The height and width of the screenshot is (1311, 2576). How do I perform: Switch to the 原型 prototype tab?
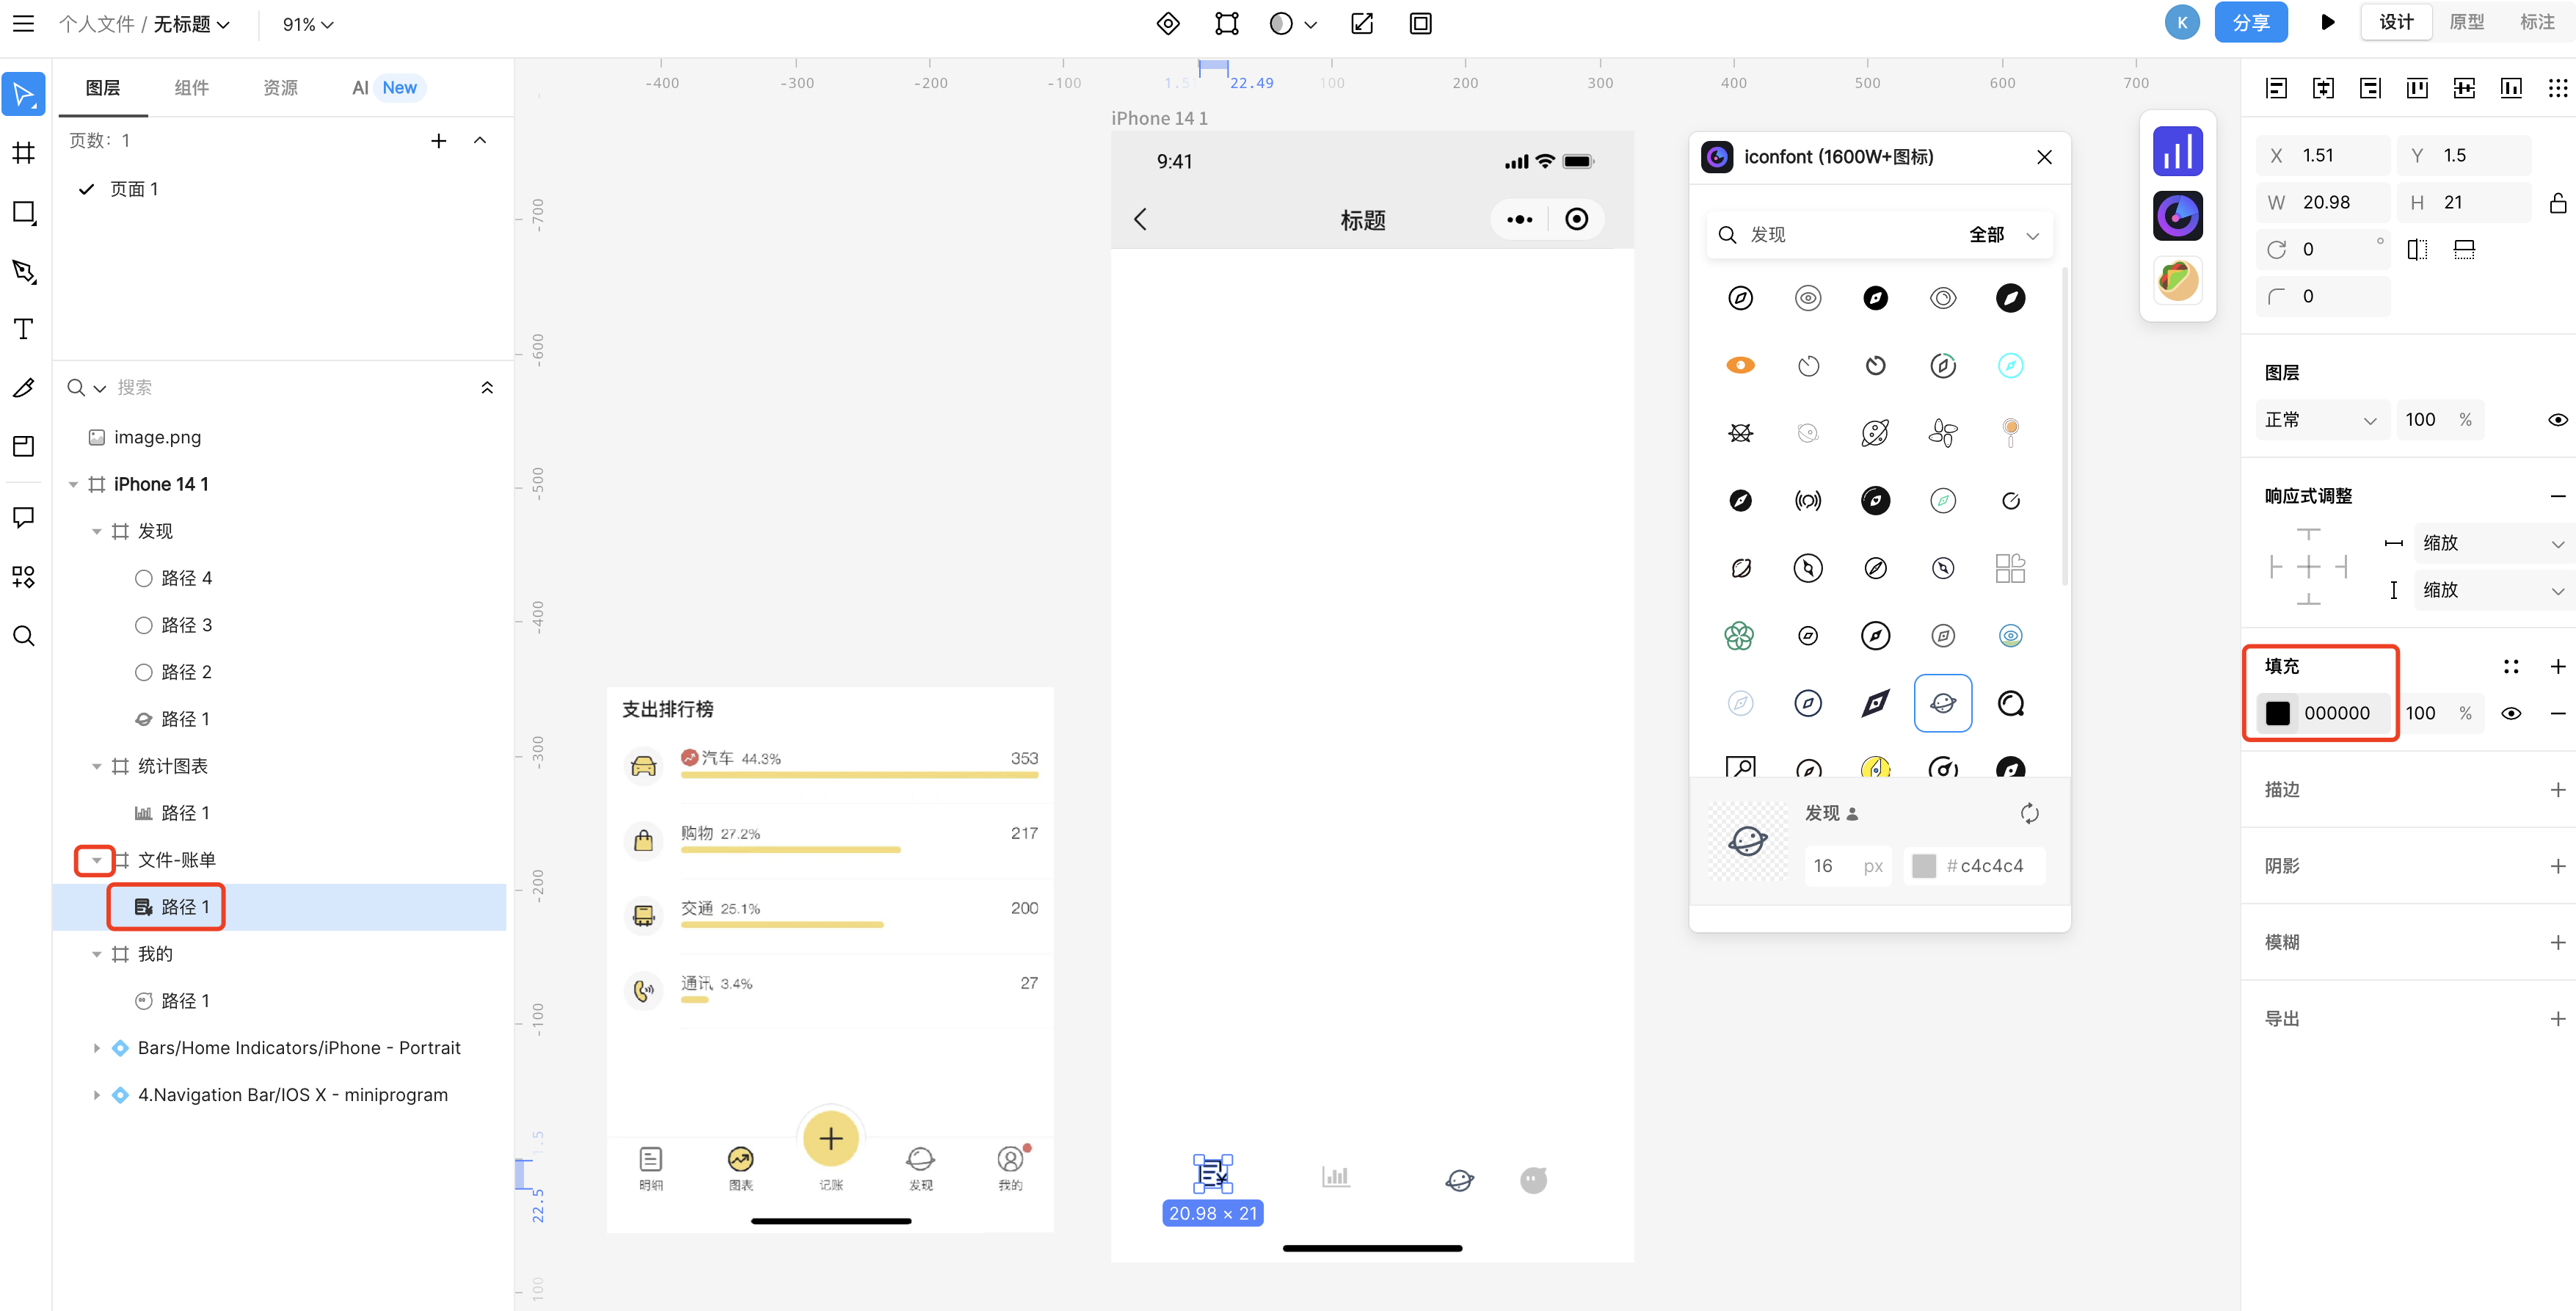pyautogui.click(x=2466, y=22)
